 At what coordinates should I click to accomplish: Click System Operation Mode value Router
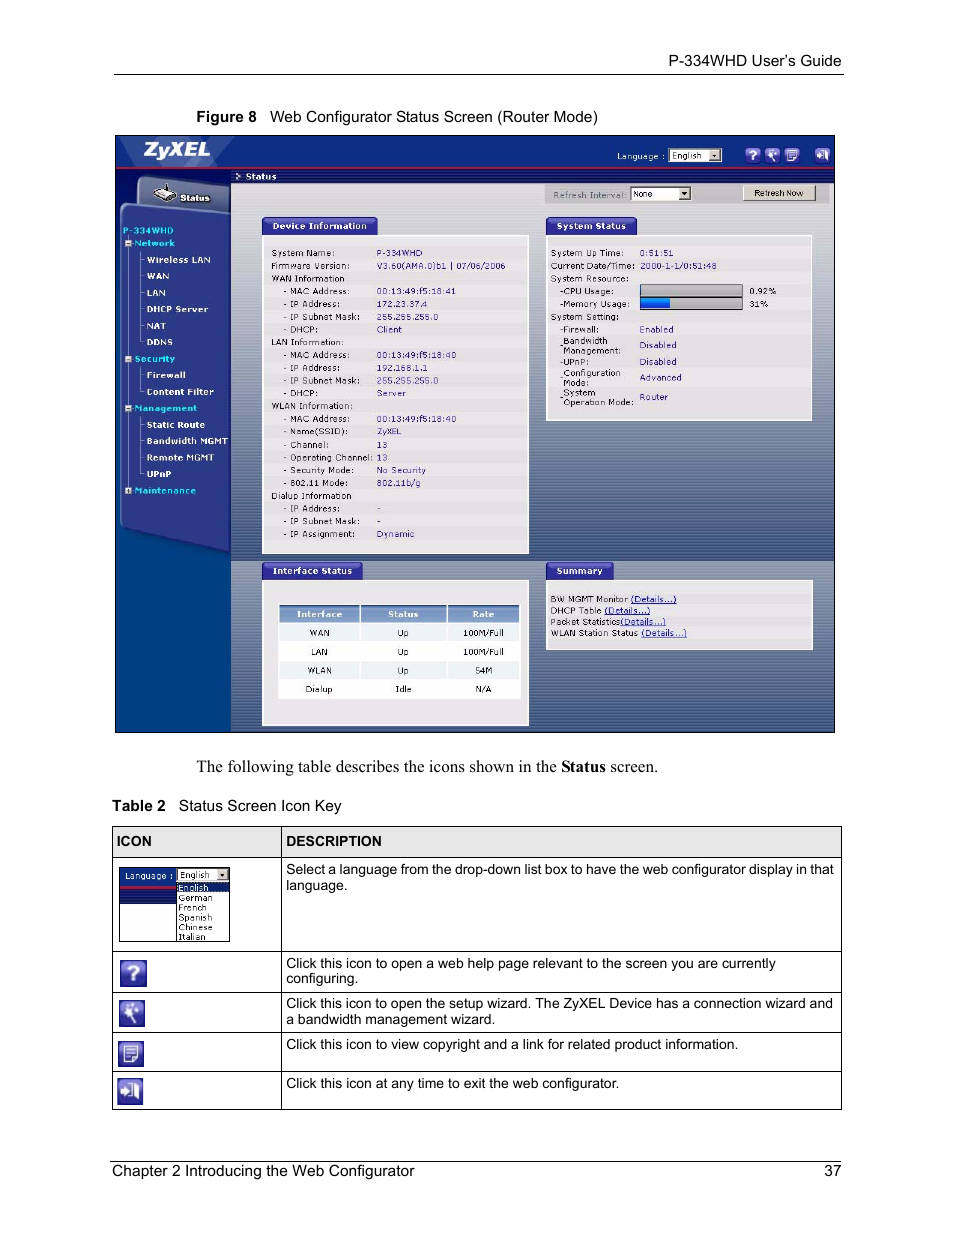point(653,397)
